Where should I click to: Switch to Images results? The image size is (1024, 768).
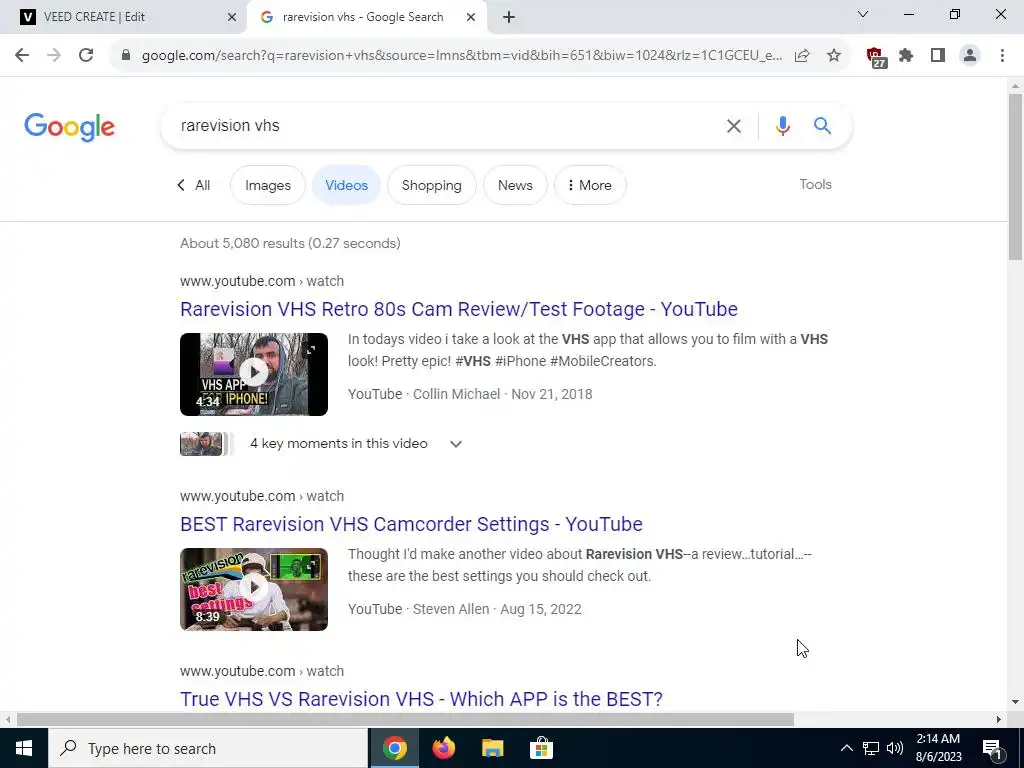click(x=268, y=185)
